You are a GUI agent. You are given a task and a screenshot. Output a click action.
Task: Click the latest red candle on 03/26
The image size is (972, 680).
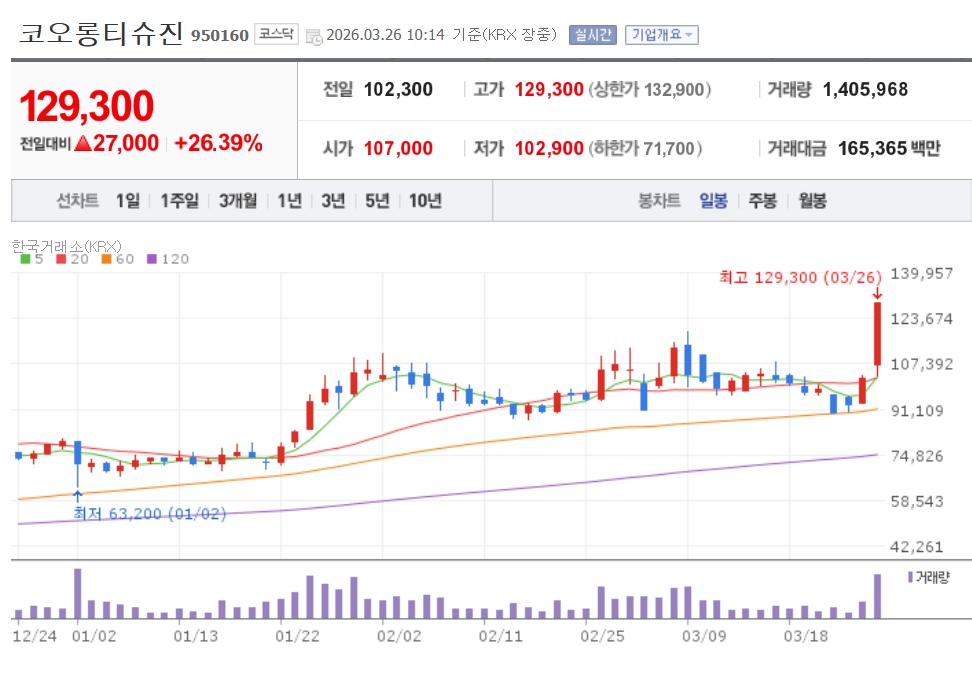pos(877,334)
